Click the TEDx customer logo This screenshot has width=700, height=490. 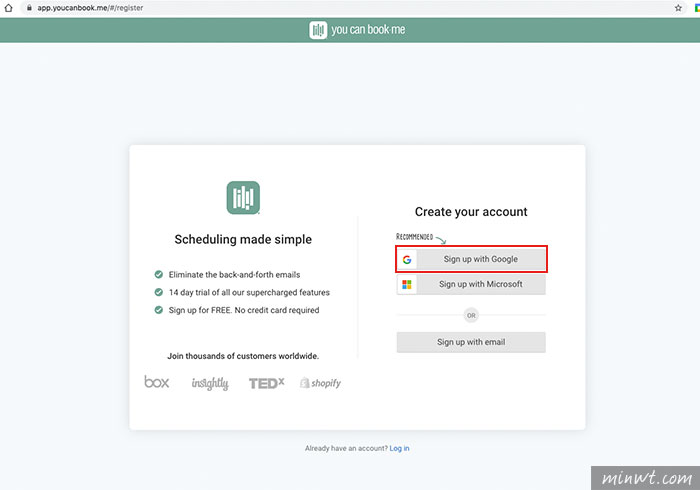[267, 383]
